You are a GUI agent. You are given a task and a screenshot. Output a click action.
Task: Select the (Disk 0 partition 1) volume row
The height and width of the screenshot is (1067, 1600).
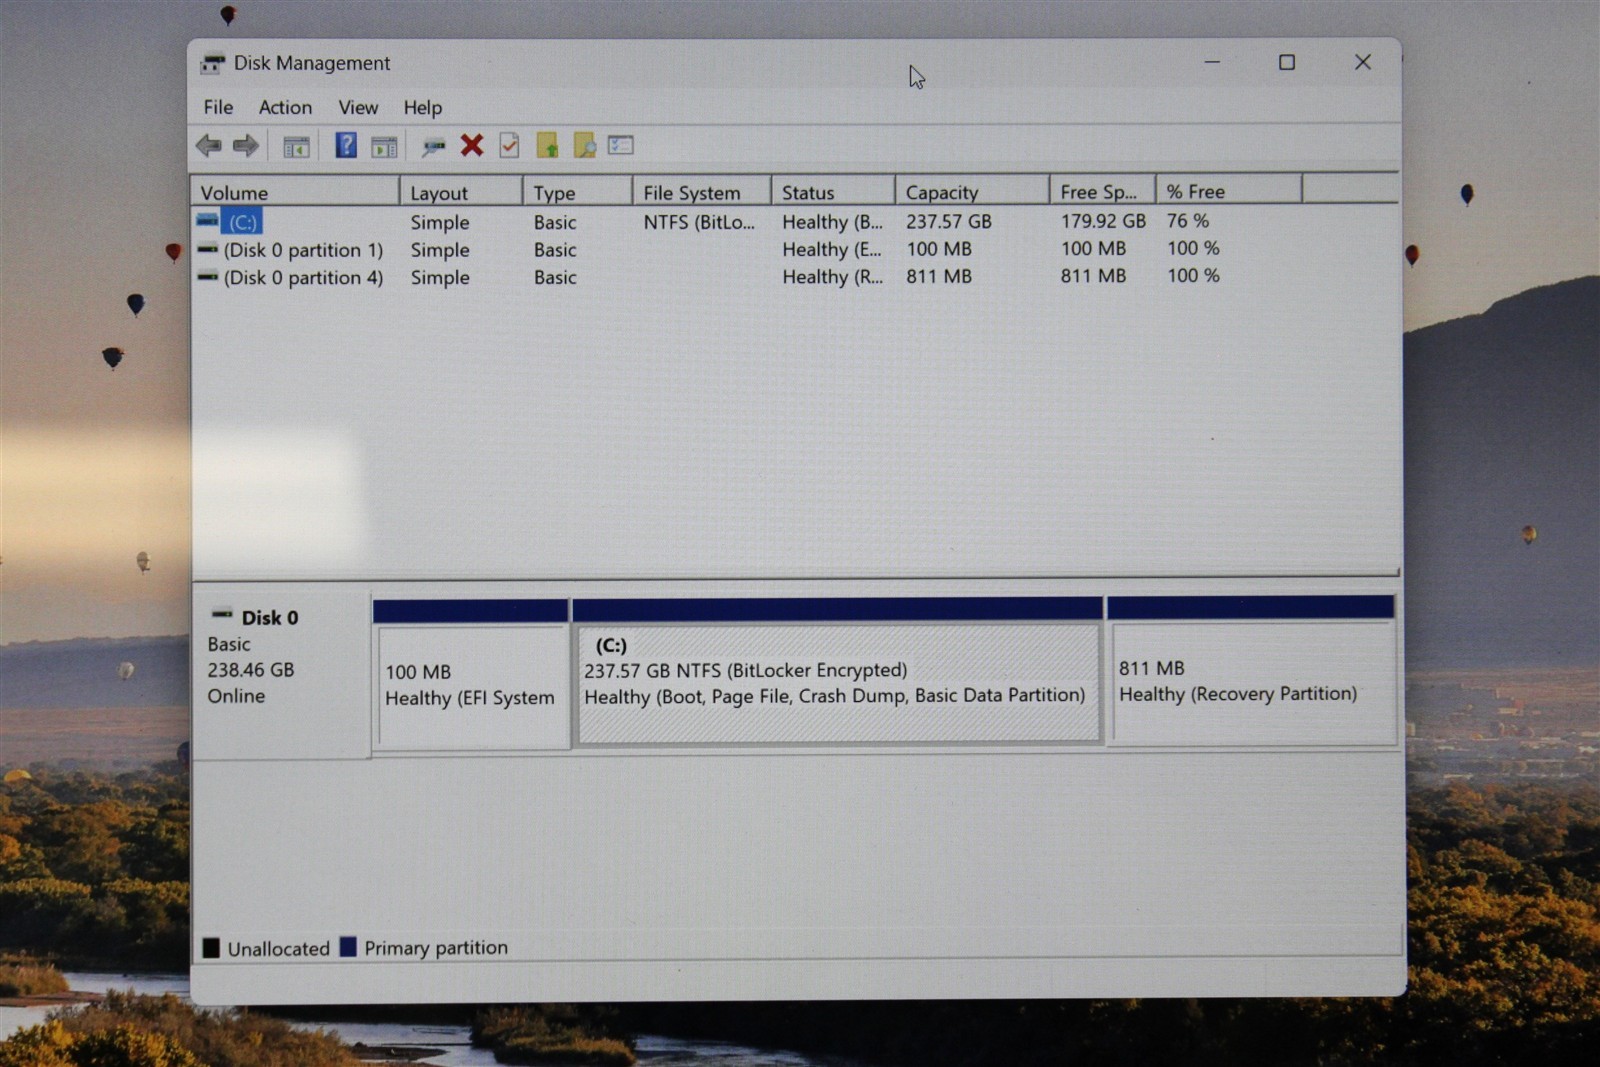303,250
